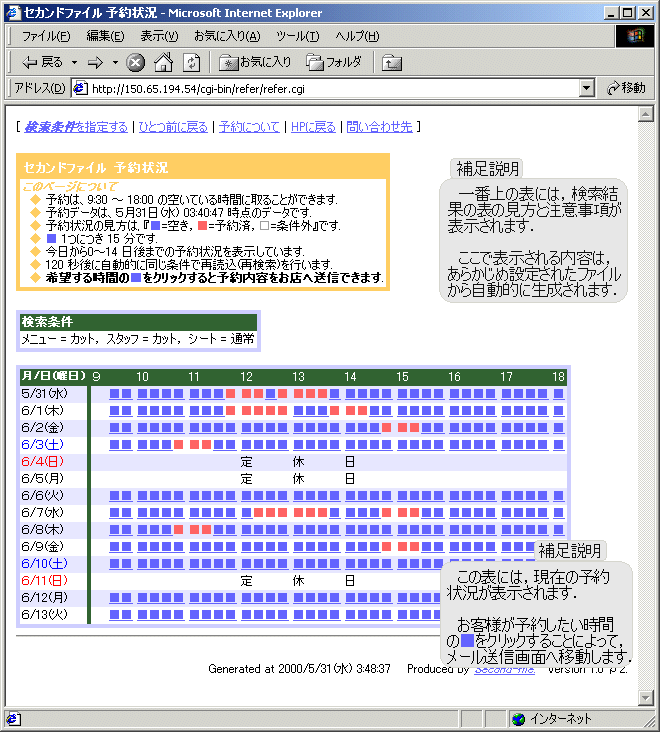The height and width of the screenshot is (732, 660).
Task: Open the ツール(T) menu
Action: point(297,36)
